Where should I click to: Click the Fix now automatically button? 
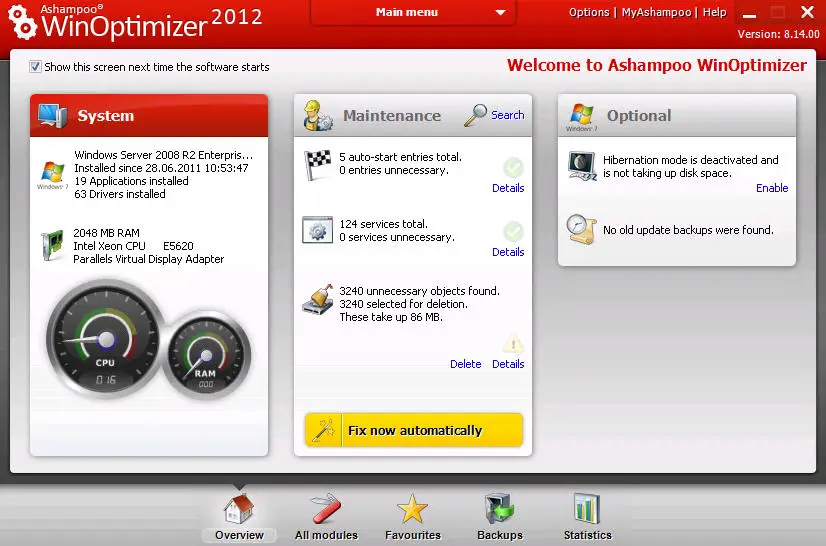coord(414,430)
